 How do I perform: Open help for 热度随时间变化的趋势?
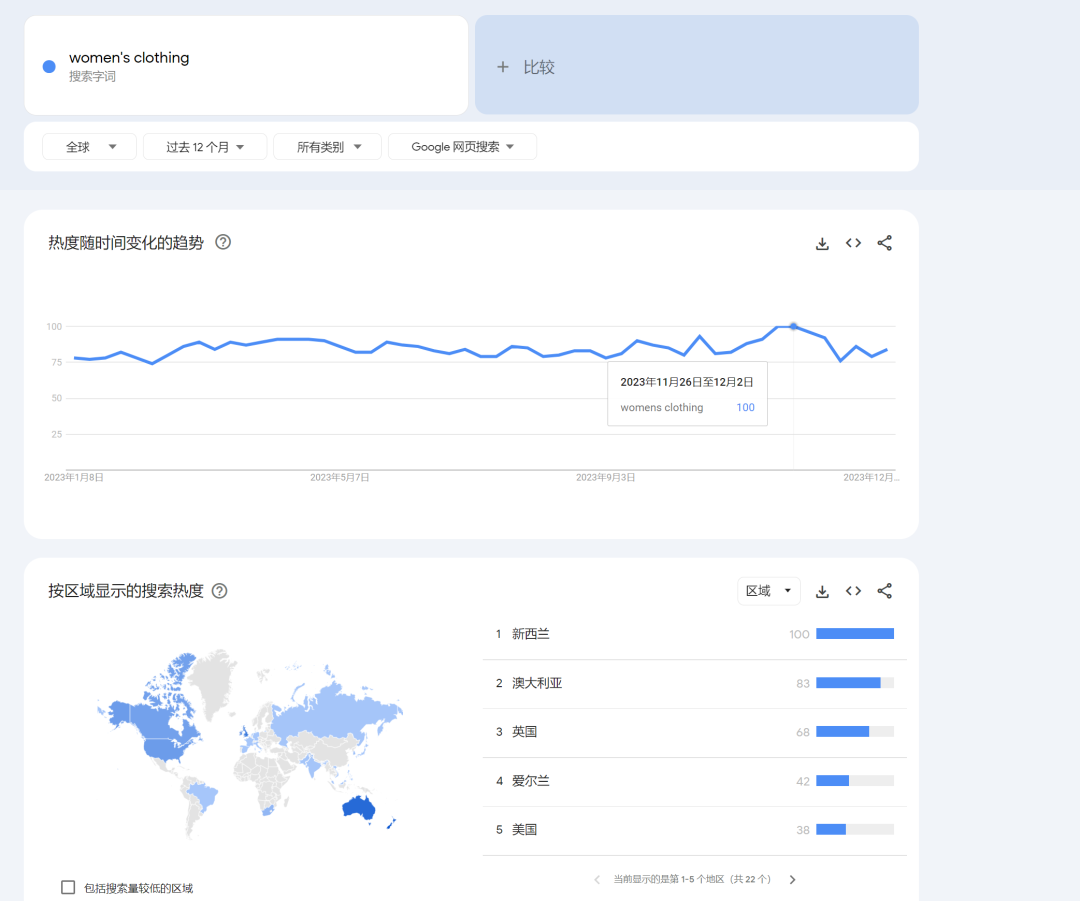[223, 242]
